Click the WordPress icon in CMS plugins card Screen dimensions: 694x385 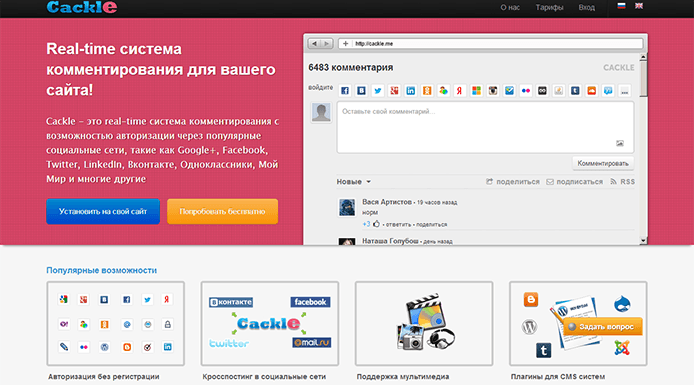coord(529,327)
